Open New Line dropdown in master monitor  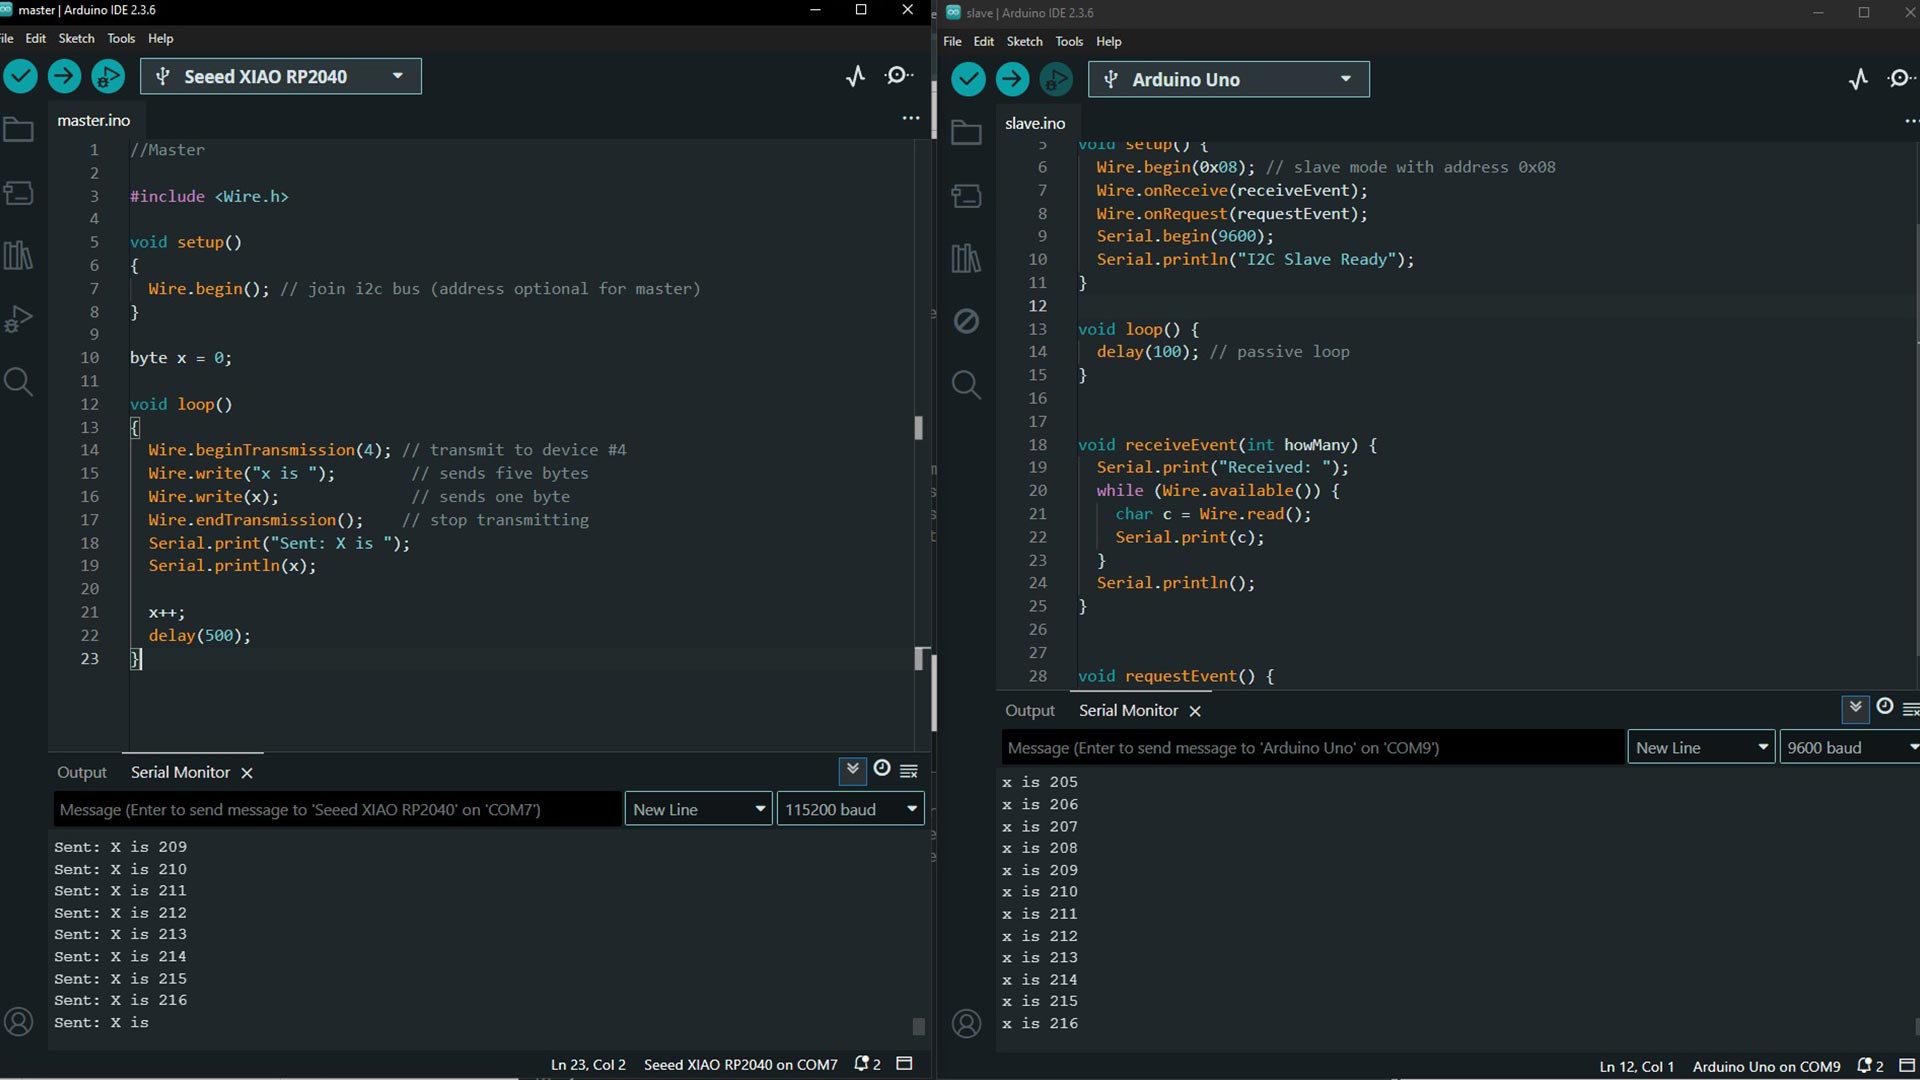pos(699,809)
